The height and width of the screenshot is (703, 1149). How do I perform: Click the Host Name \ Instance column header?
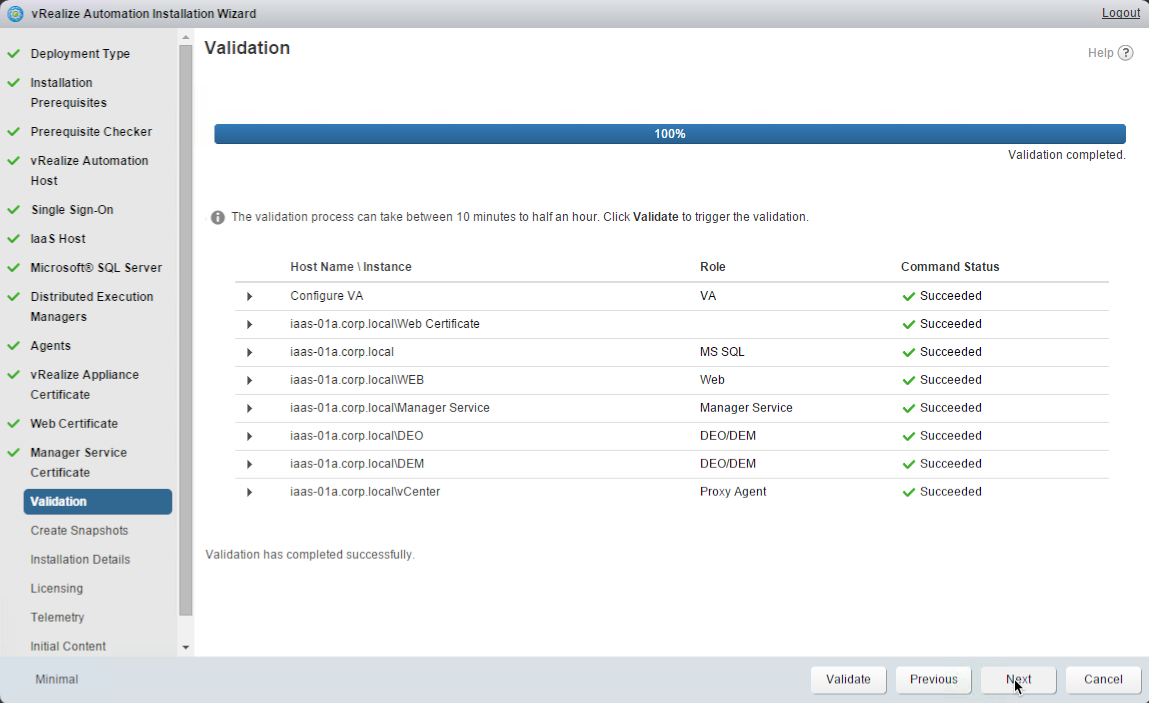(351, 267)
